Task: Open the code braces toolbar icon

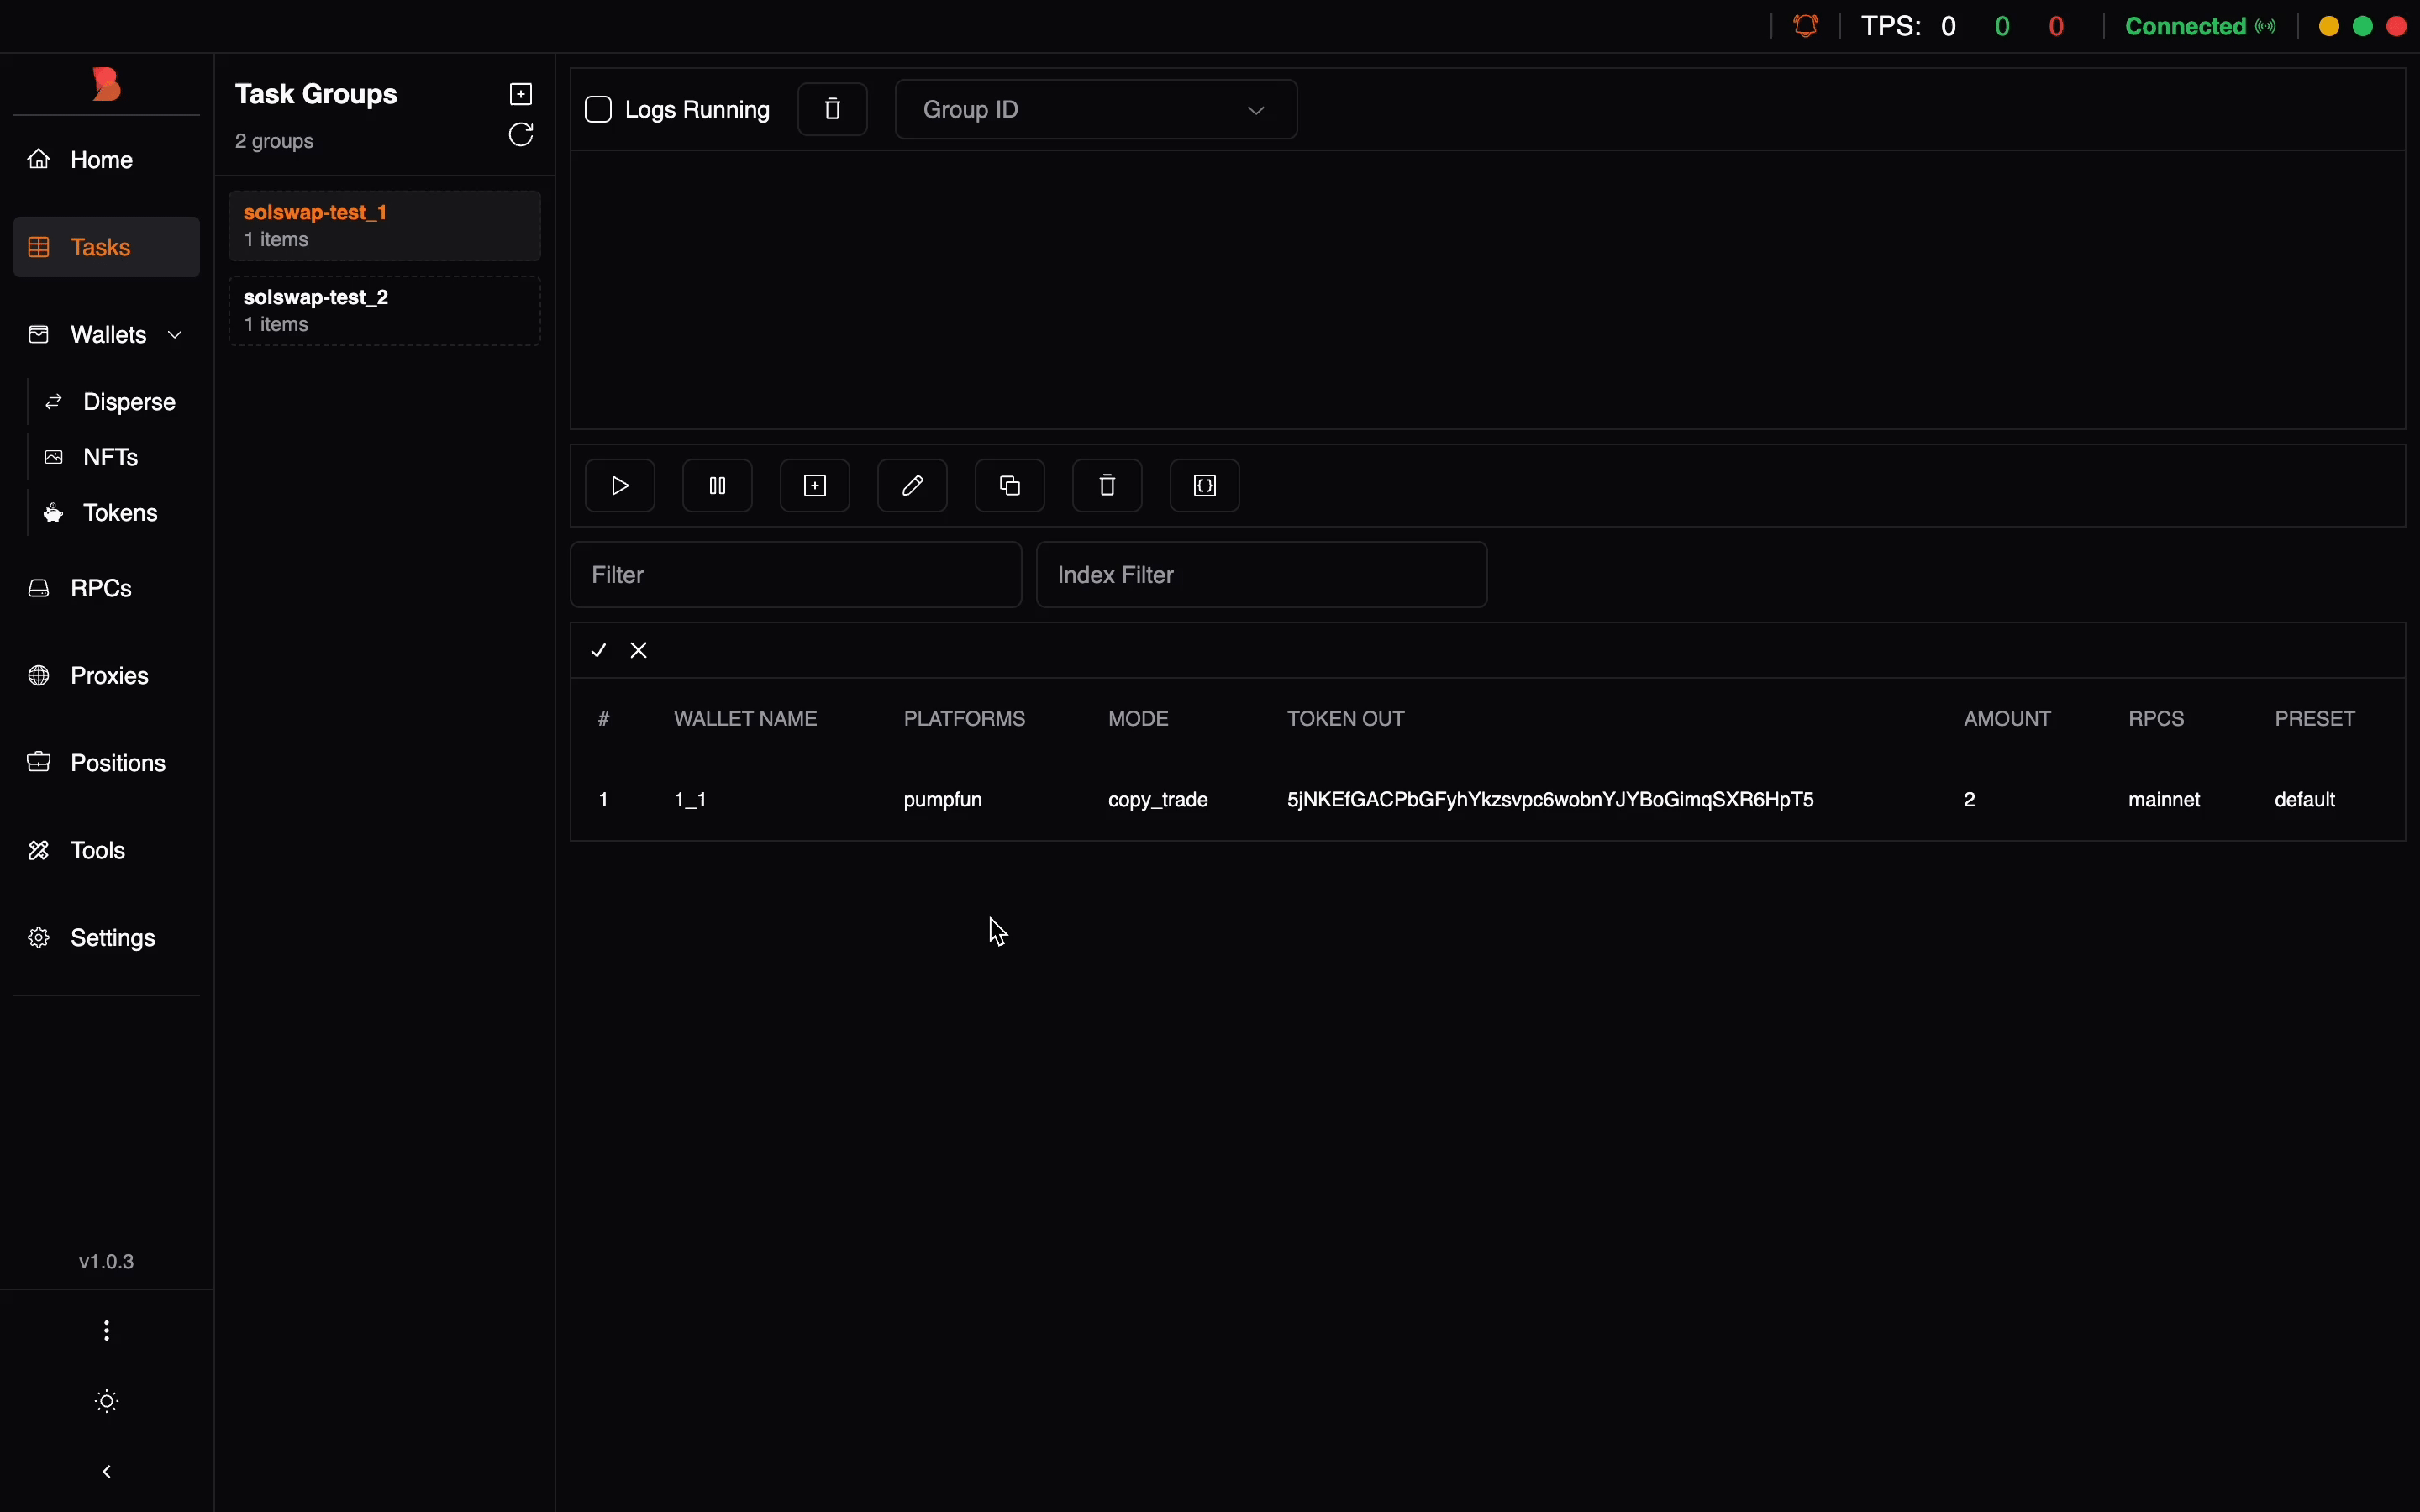Action: point(1205,486)
